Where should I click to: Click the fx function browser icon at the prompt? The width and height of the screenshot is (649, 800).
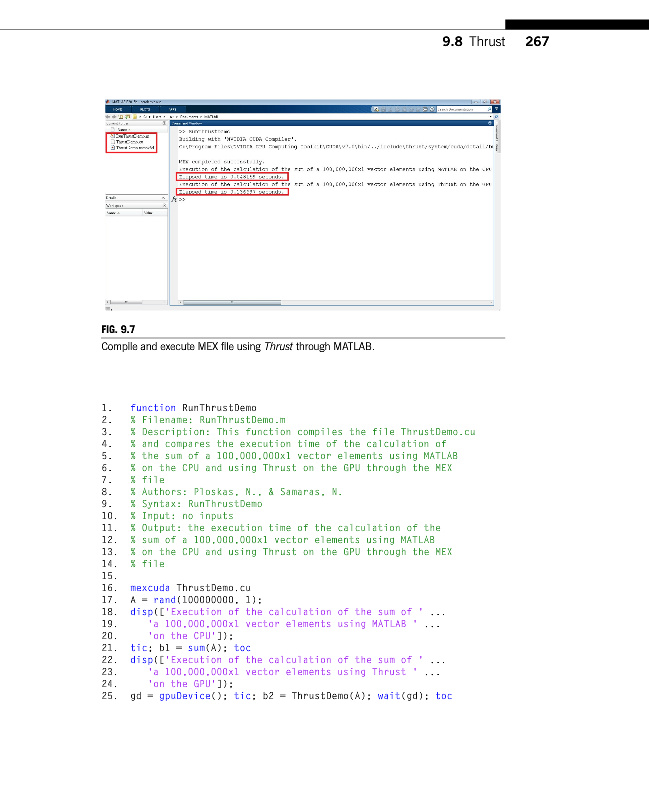(174, 199)
